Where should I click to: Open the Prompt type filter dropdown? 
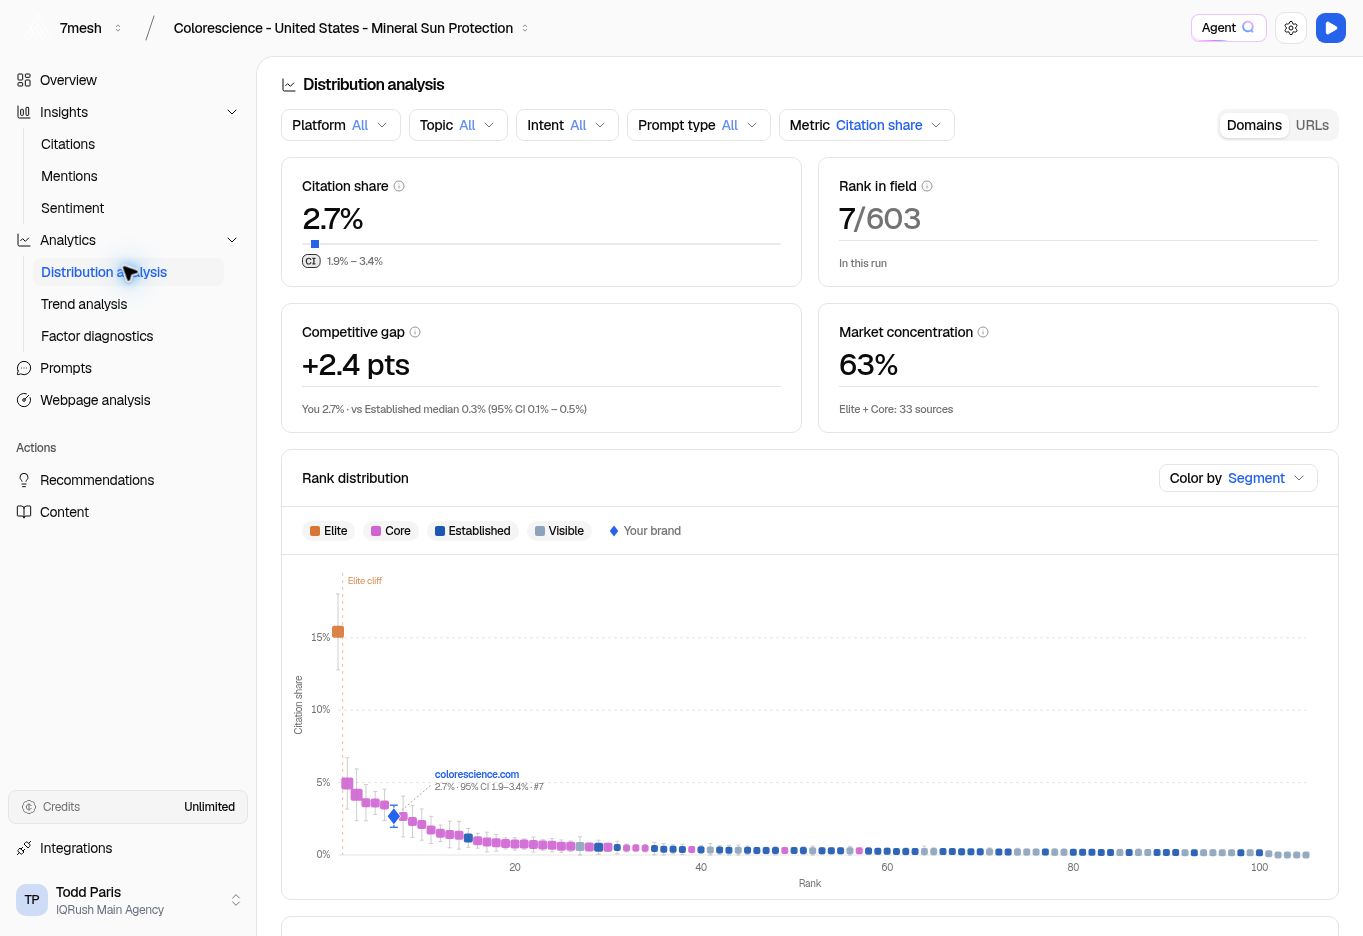click(699, 125)
